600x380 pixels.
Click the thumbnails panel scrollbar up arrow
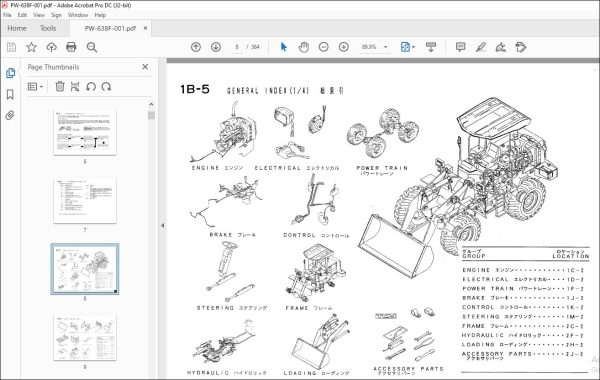152,104
